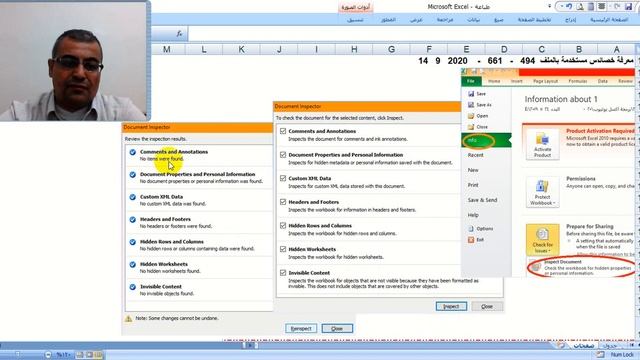Click the Redo arrow icon in quick access toolbar

point(618,7)
